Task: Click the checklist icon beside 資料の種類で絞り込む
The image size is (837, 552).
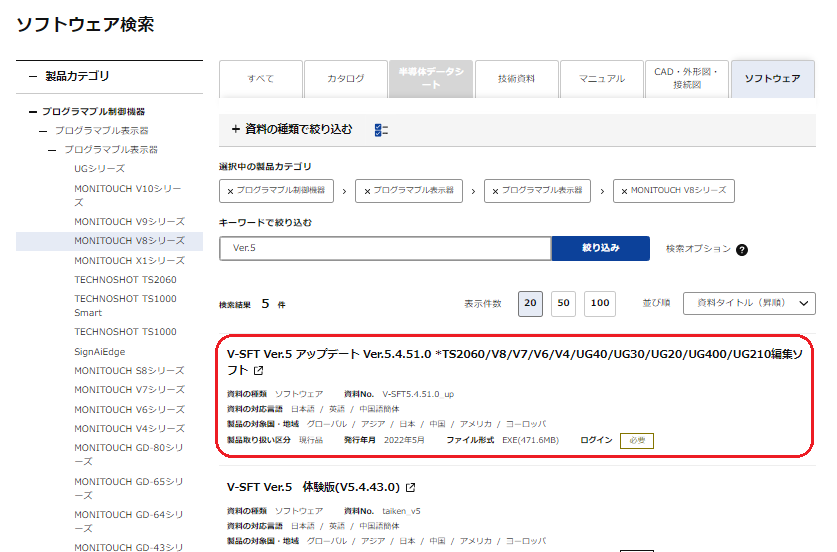Action: pyautogui.click(x=380, y=130)
